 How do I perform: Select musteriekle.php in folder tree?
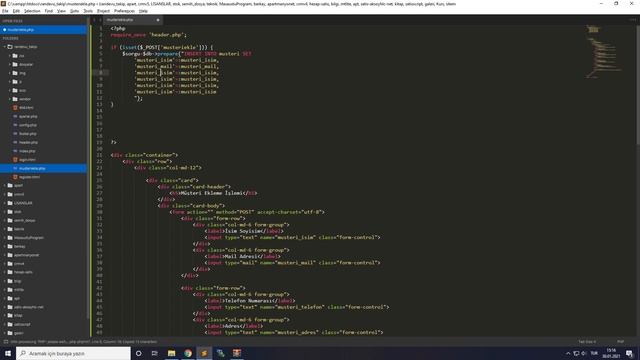pyautogui.click(x=43, y=168)
